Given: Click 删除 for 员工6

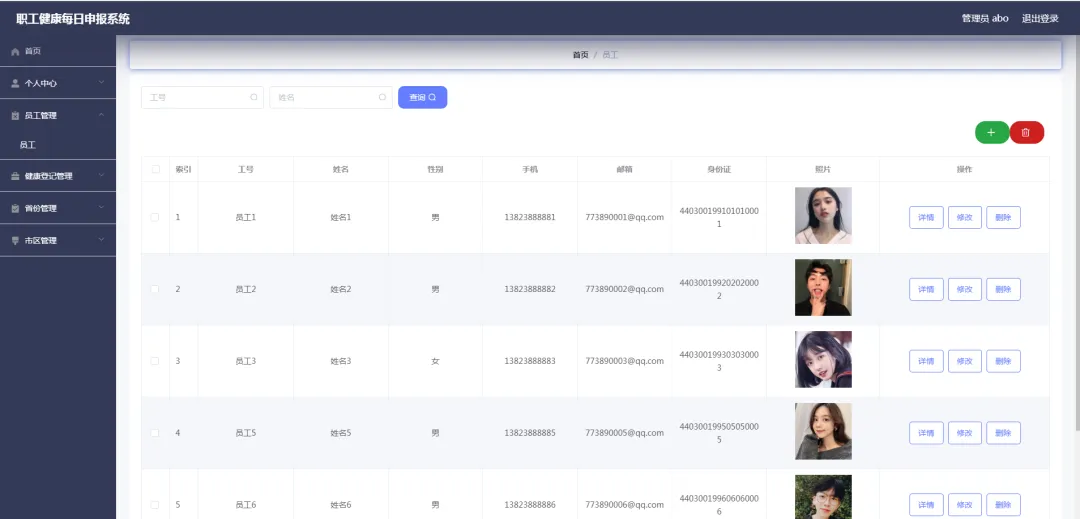Looking at the screenshot, I should pos(1004,505).
